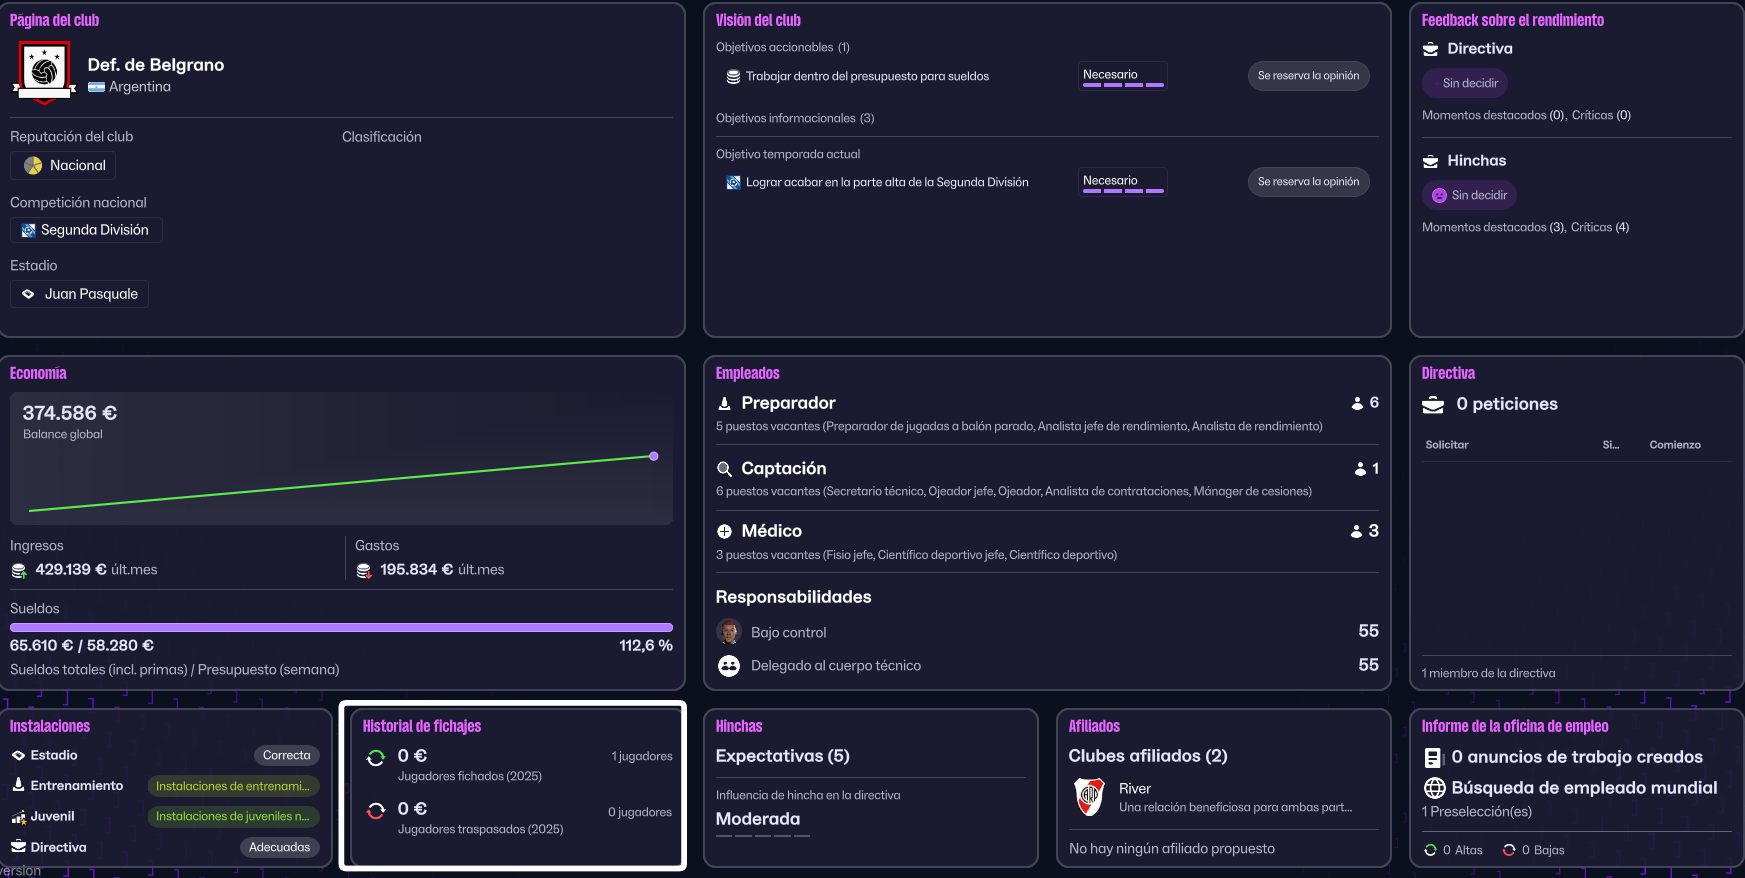The width and height of the screenshot is (1745, 878).
Task: Click competition icon beside 'Lograr acabar' objective
Action: [733, 182]
